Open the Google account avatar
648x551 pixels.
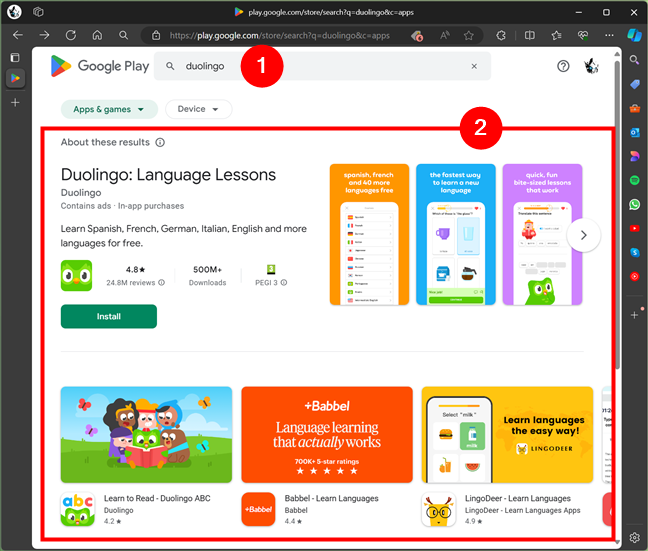coord(591,66)
